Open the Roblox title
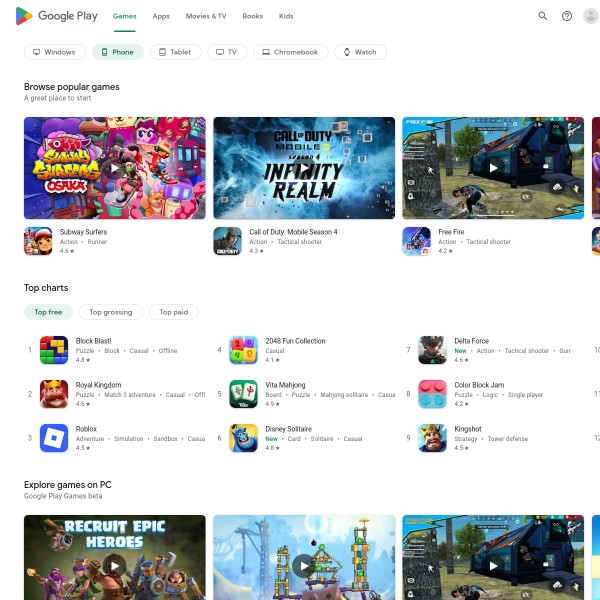Screen dimensions: 600x600 (86, 429)
